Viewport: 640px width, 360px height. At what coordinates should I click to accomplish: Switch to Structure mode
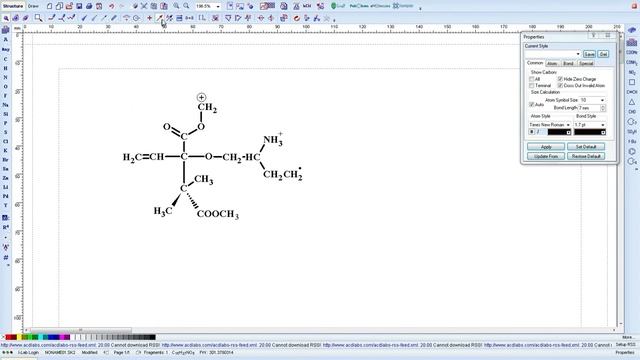point(13,6)
